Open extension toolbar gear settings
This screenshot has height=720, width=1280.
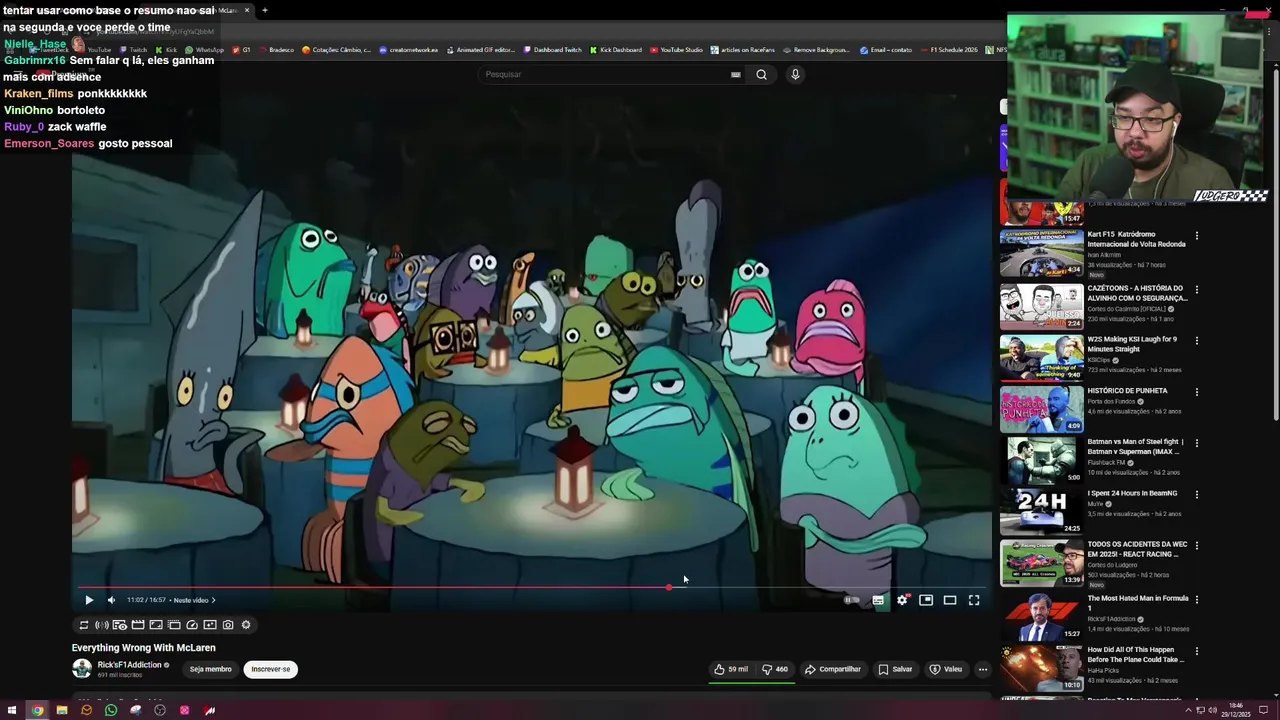(x=246, y=625)
